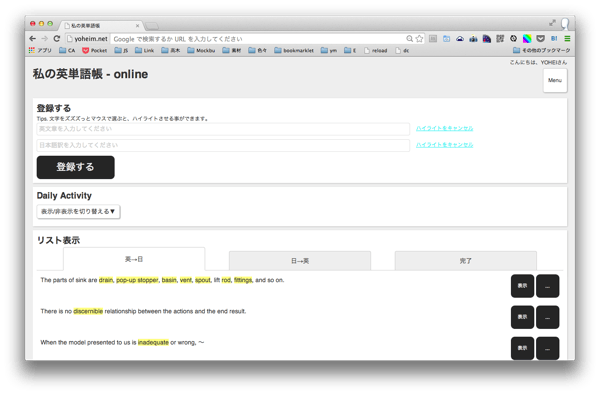
Task: Open the bookmarklet folder
Action: 294,50
